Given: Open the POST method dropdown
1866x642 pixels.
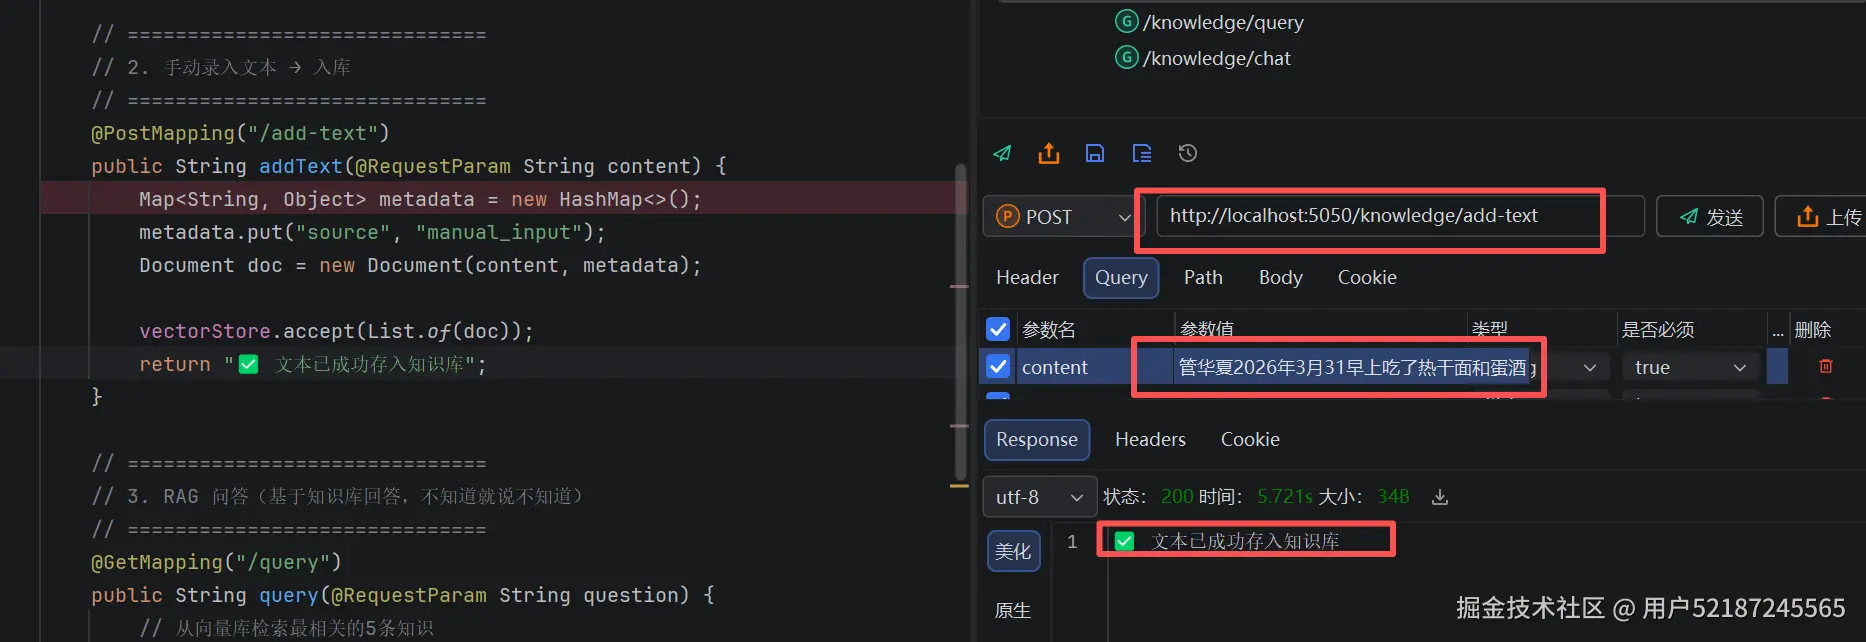Looking at the screenshot, I should pos(1064,217).
